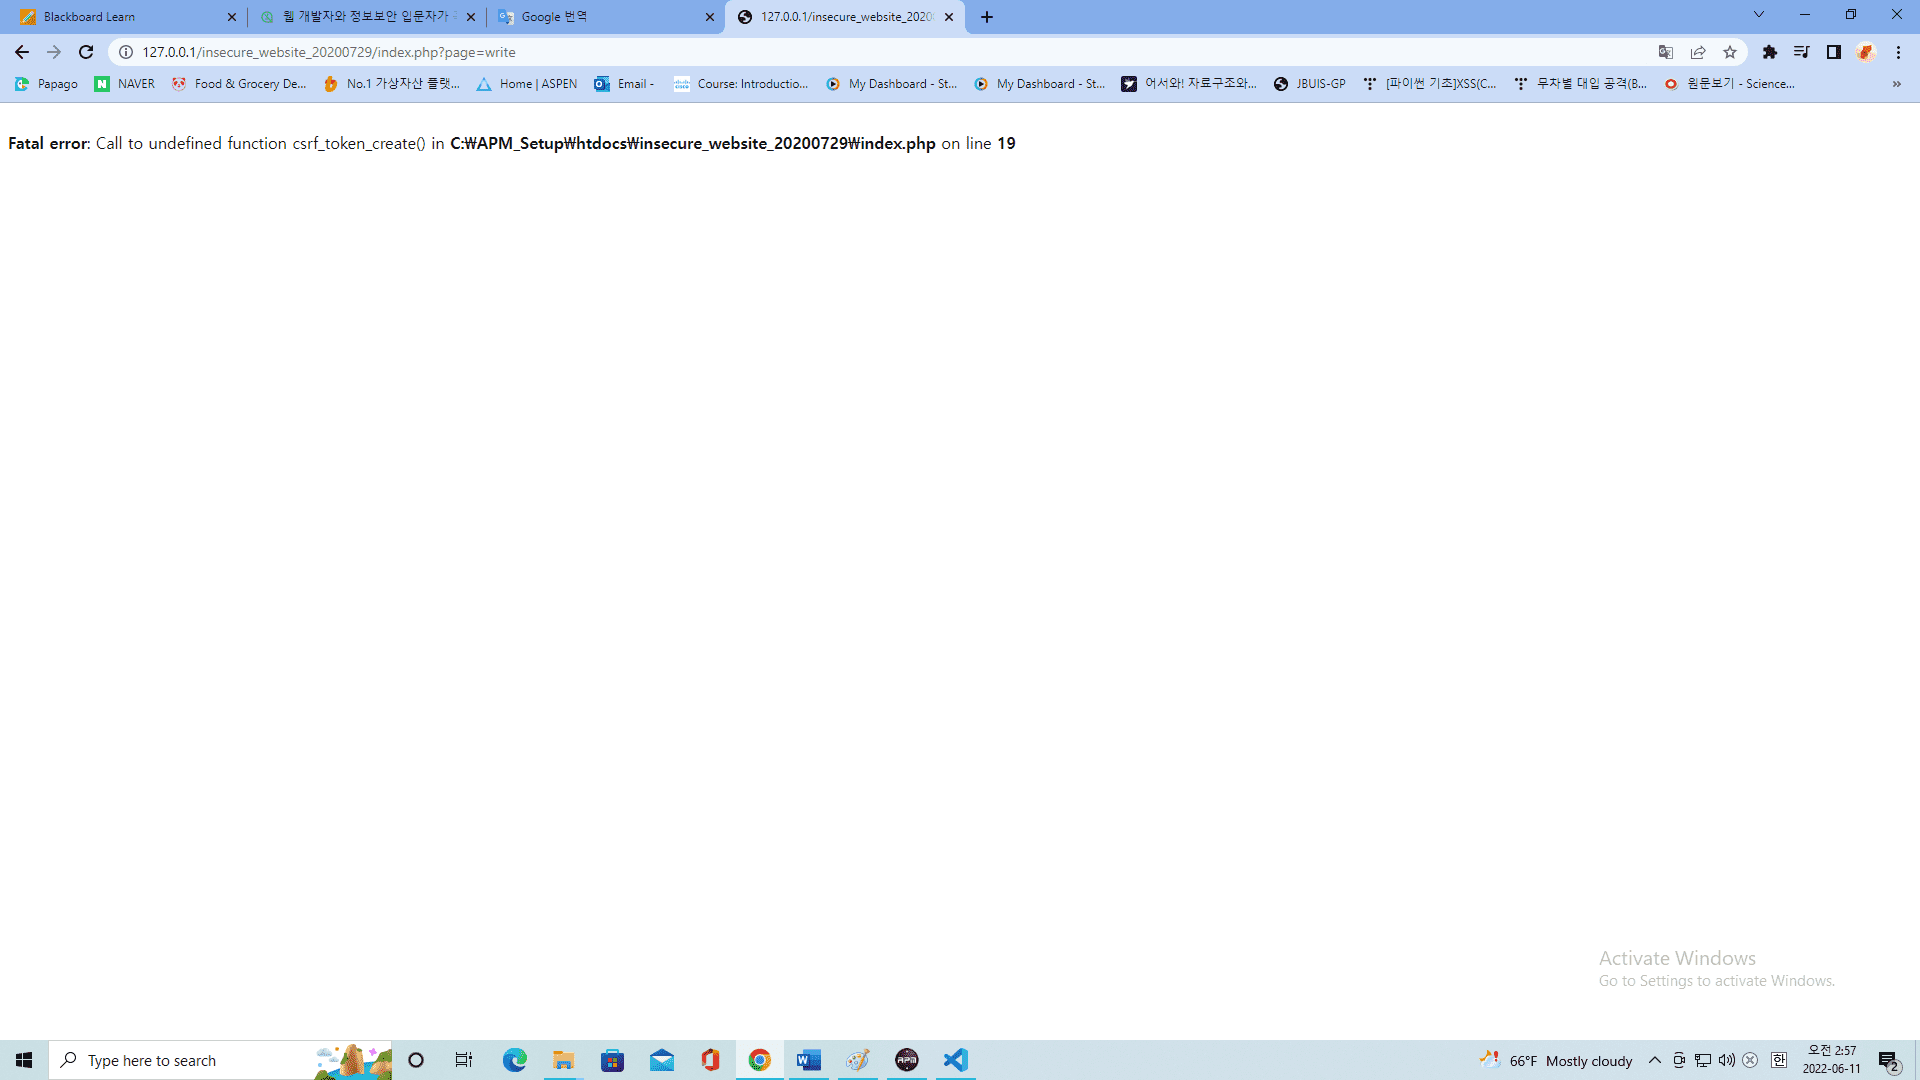Open the NAVER bookmark
This screenshot has height=1080, width=1920.
click(125, 84)
